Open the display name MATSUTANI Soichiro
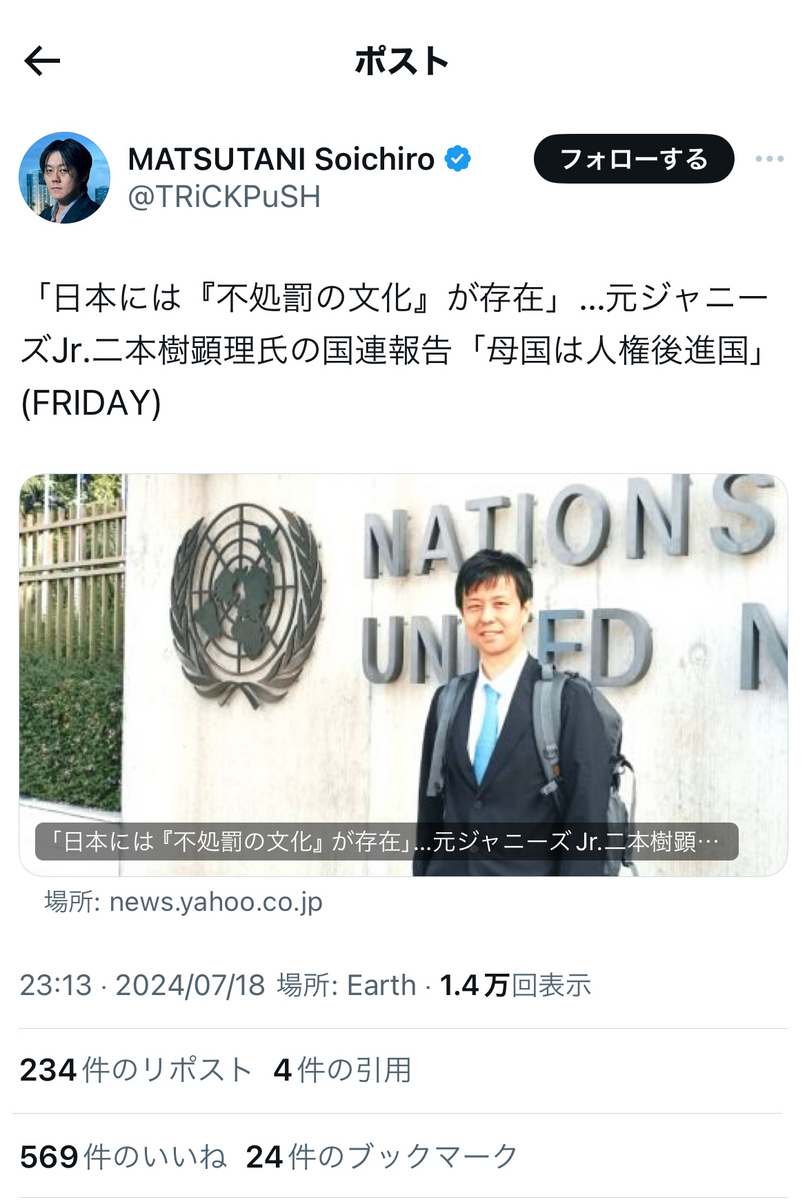The height and width of the screenshot is (1200, 807). click(282, 158)
